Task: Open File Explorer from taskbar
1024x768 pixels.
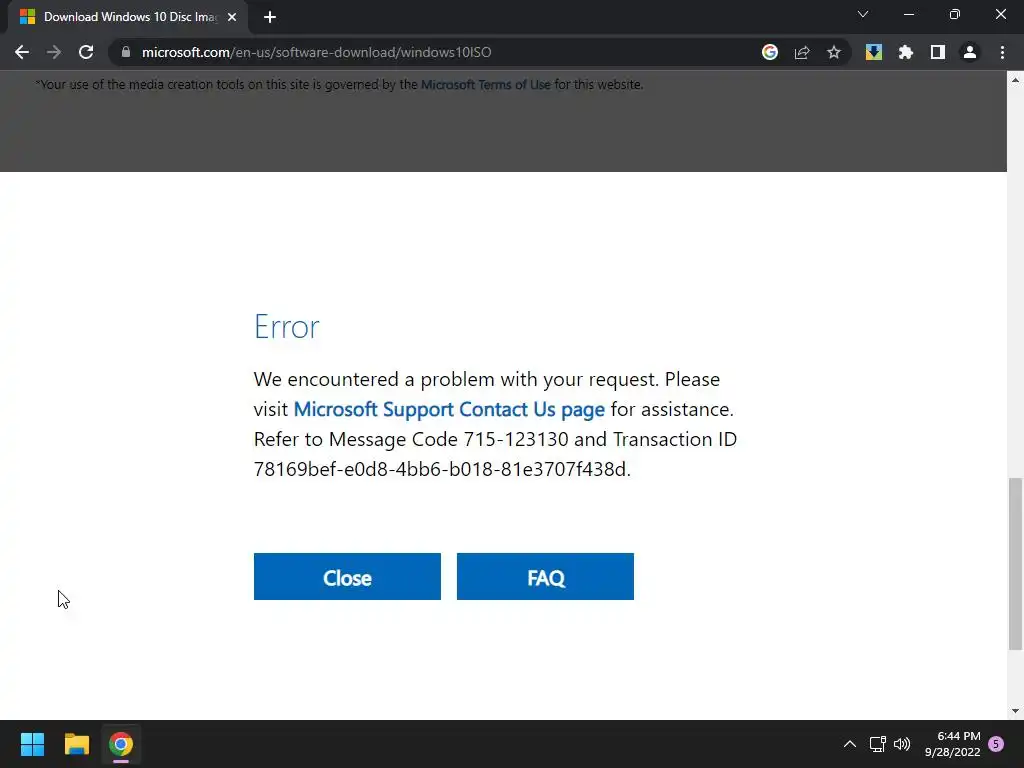Action: (x=76, y=744)
